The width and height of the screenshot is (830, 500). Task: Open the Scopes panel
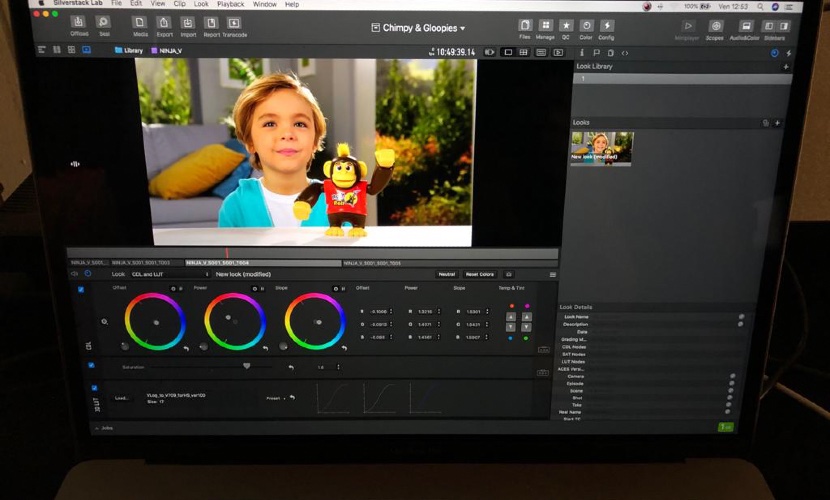point(715,27)
